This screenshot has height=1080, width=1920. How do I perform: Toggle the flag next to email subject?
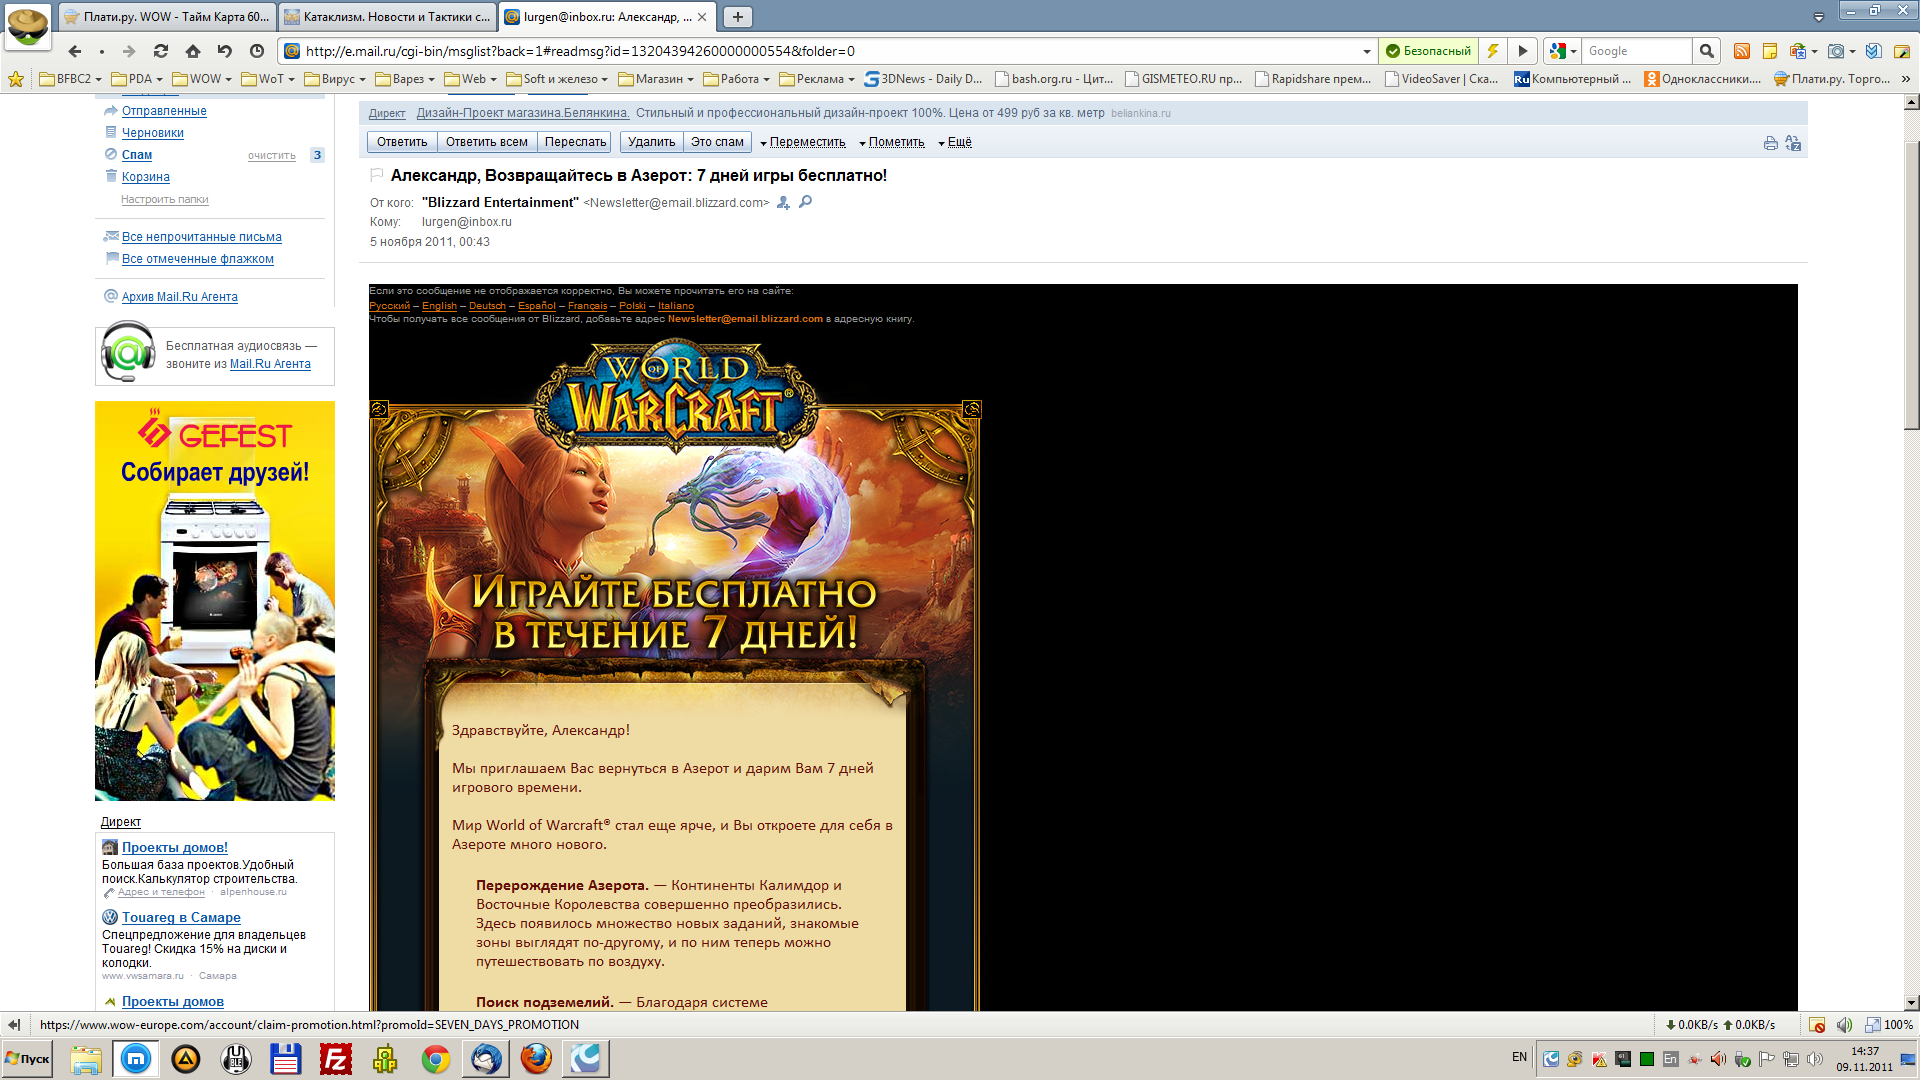pos(377,175)
